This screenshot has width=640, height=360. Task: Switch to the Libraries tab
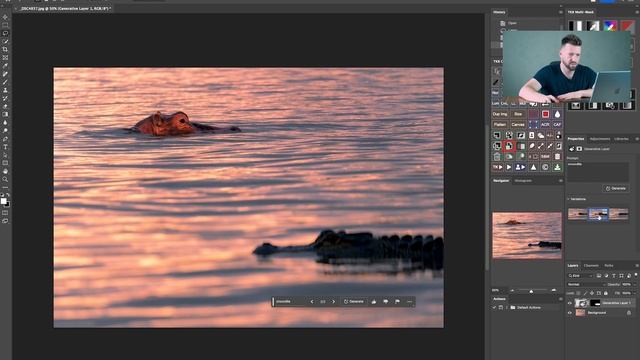621,139
